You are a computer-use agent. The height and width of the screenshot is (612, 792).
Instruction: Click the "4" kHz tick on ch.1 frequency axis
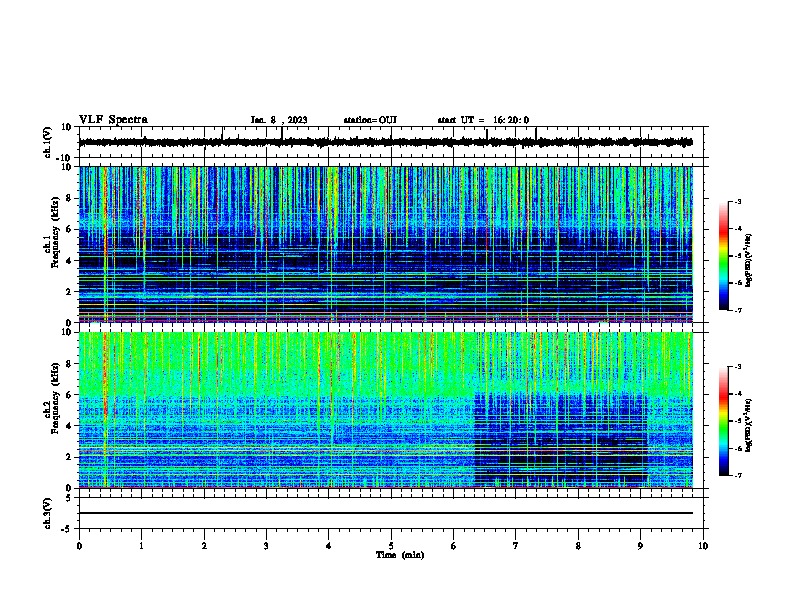(69, 261)
